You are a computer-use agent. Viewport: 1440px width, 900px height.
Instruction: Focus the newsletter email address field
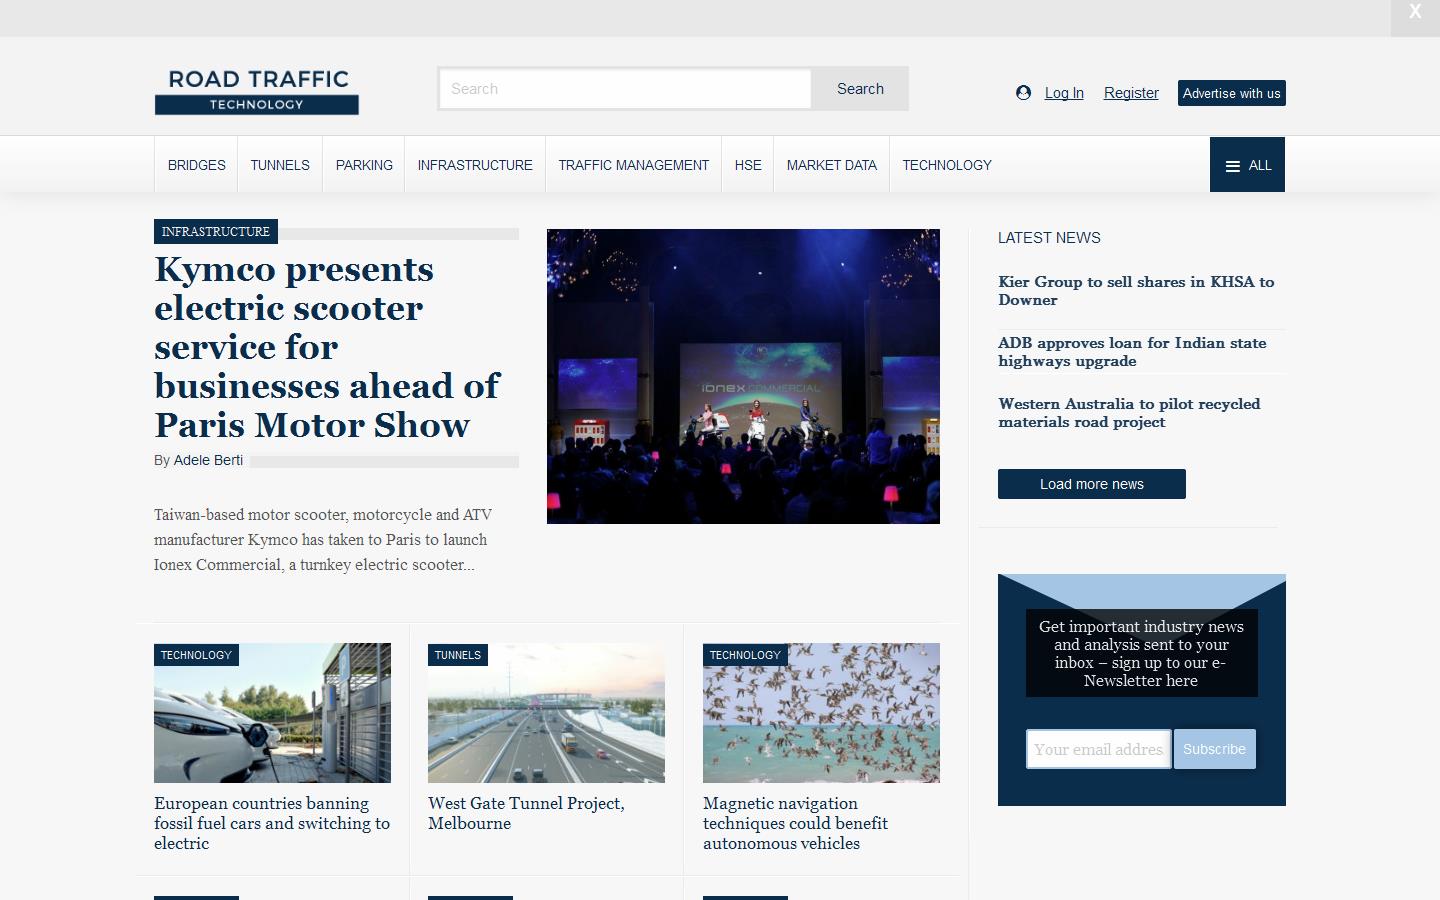click(x=1098, y=749)
